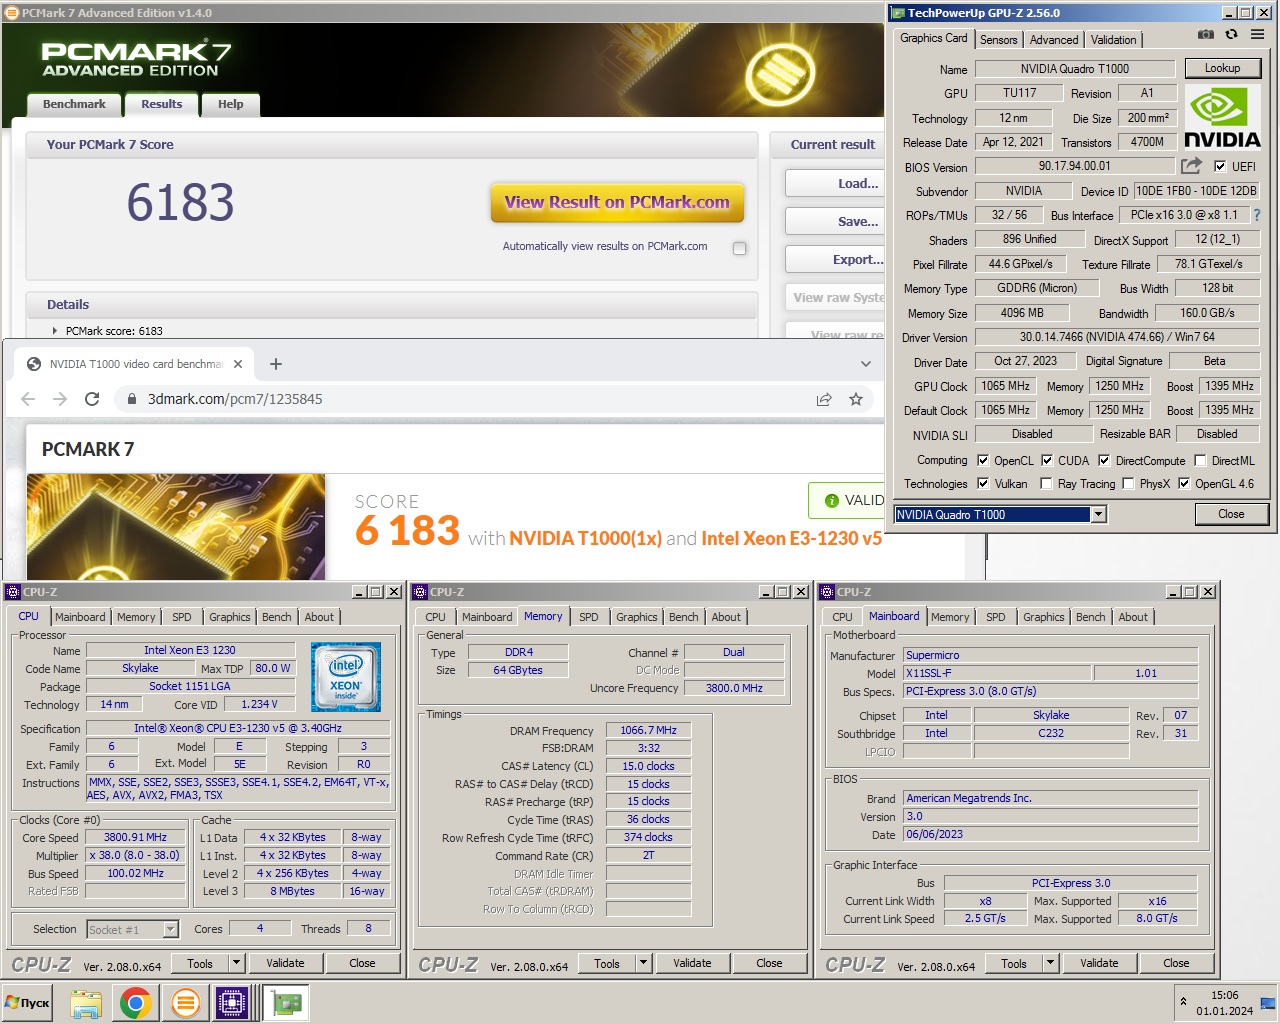Switch to the Advanced tab in GPU-Z

1054,40
